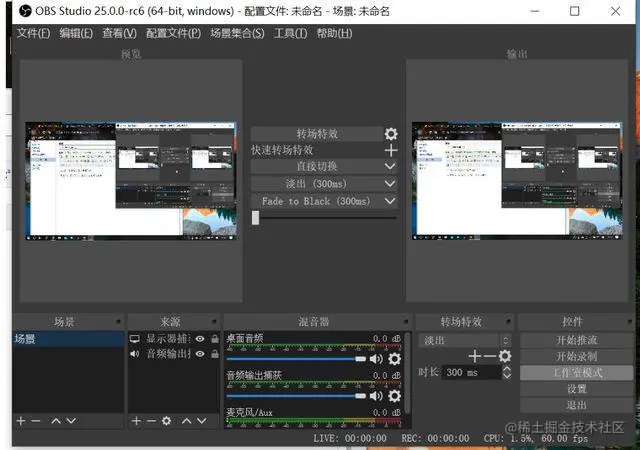The image size is (640, 450).
Task: Add a new scene in the 场景 panel
Action: (x=21, y=421)
